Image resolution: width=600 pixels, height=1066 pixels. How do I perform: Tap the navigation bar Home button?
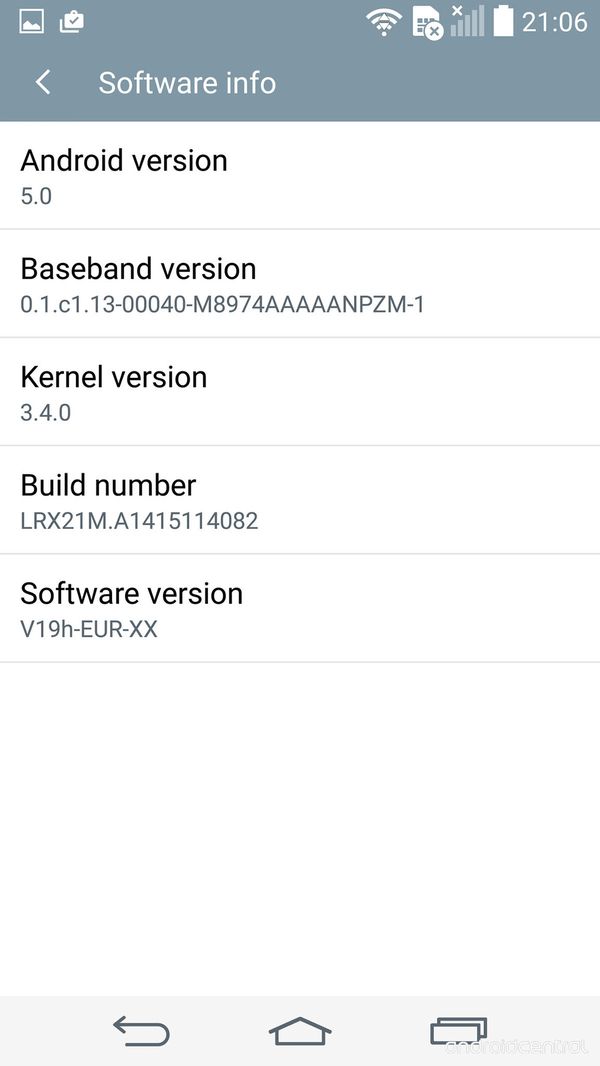[x=300, y=1030]
